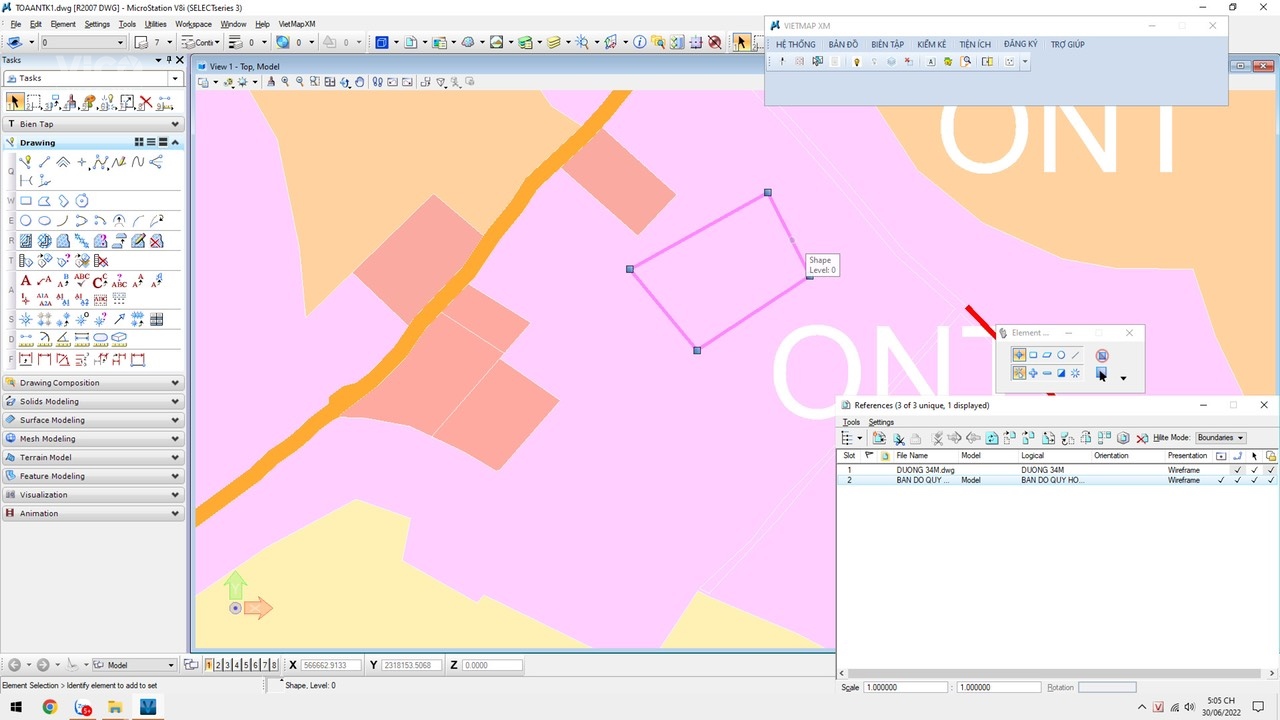Select the Place SmartLine tool
Image resolution: width=1280 pixels, height=720 pixels.
point(27,161)
